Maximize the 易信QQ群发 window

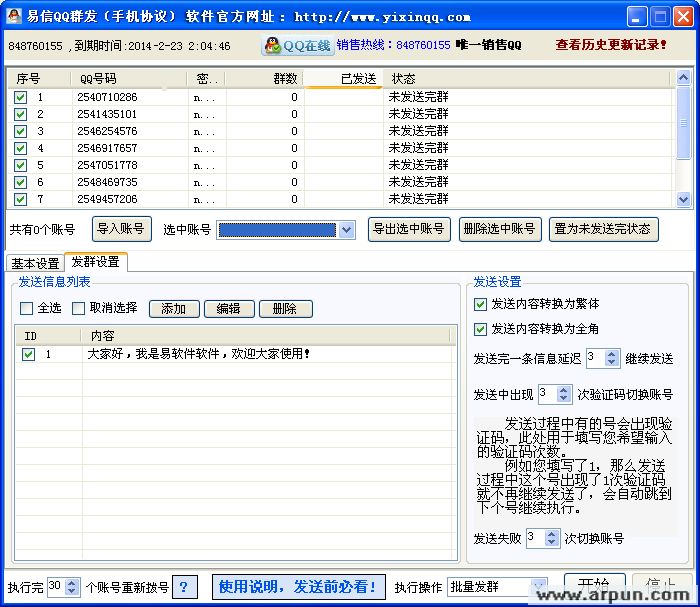point(660,17)
